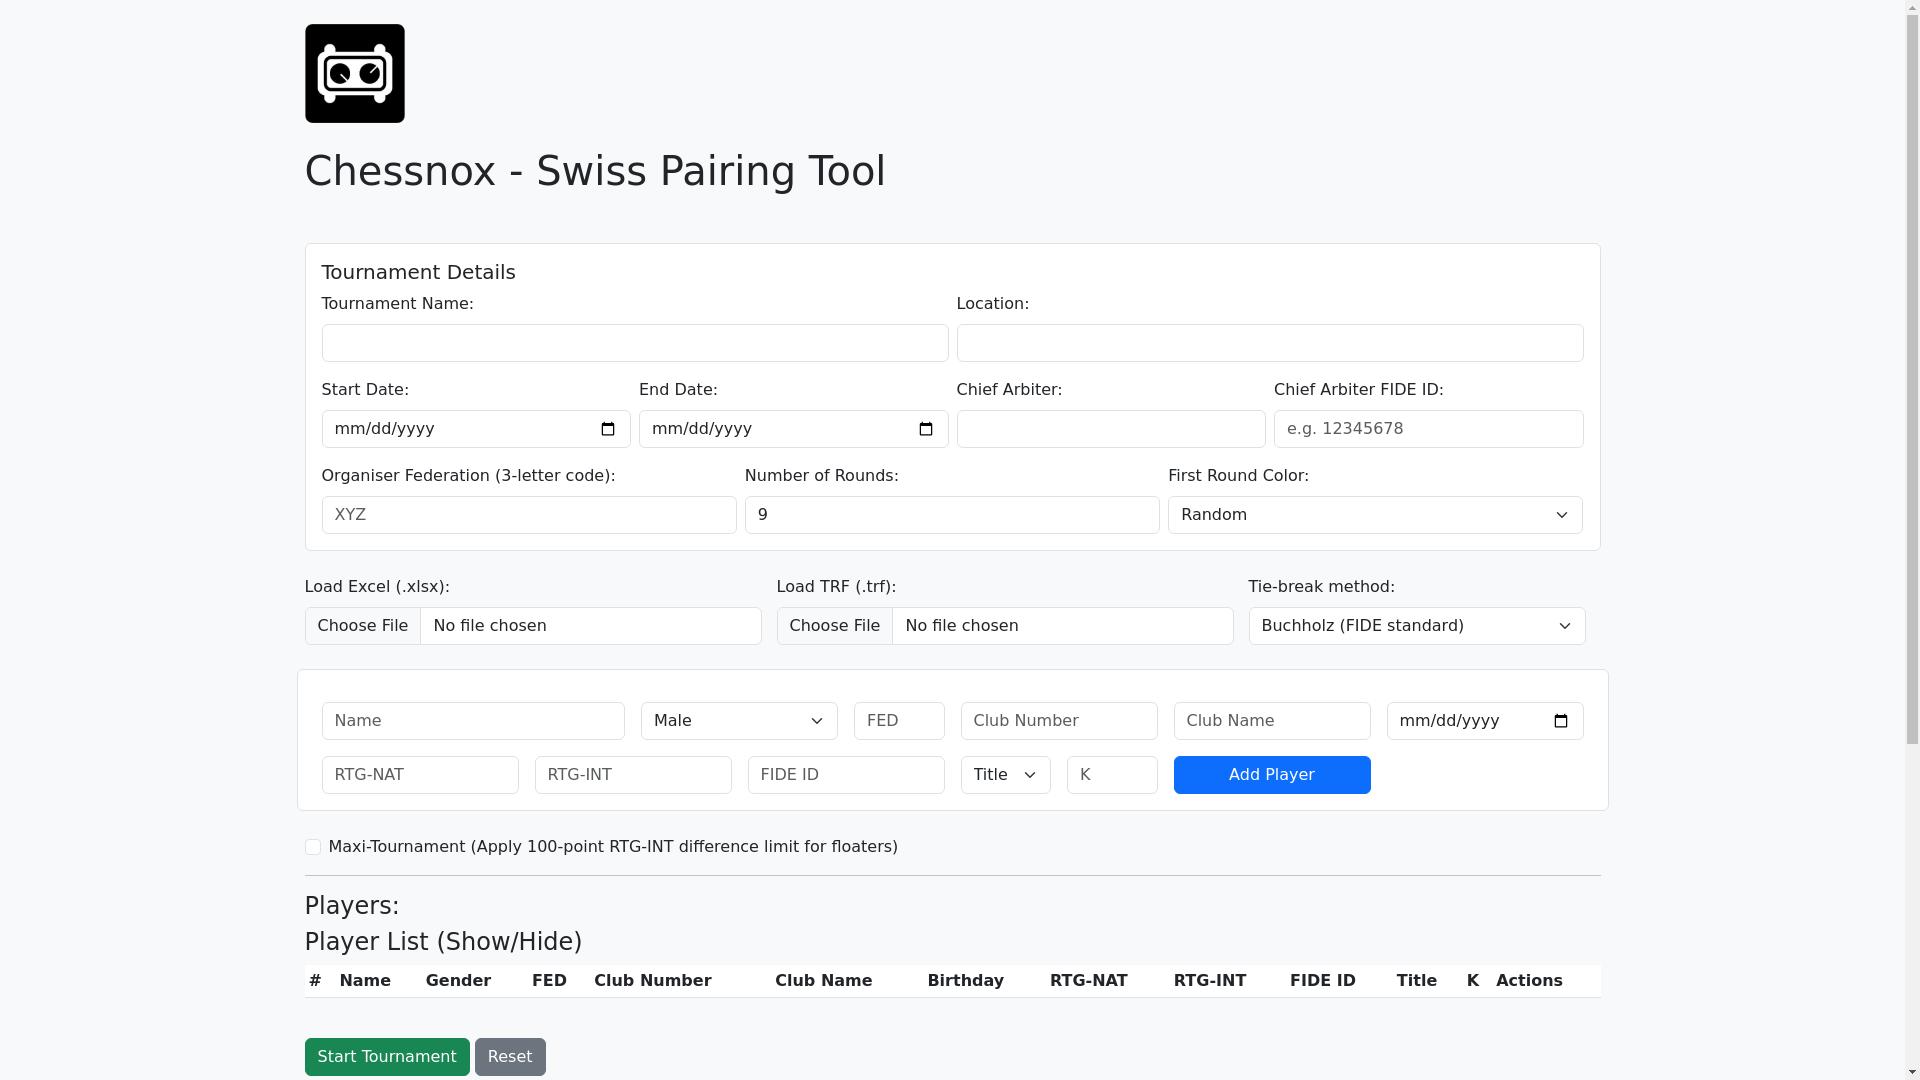The width and height of the screenshot is (1920, 1080).
Task: Click the Chief Arbiter FIDE ID field
Action: click(1429, 429)
